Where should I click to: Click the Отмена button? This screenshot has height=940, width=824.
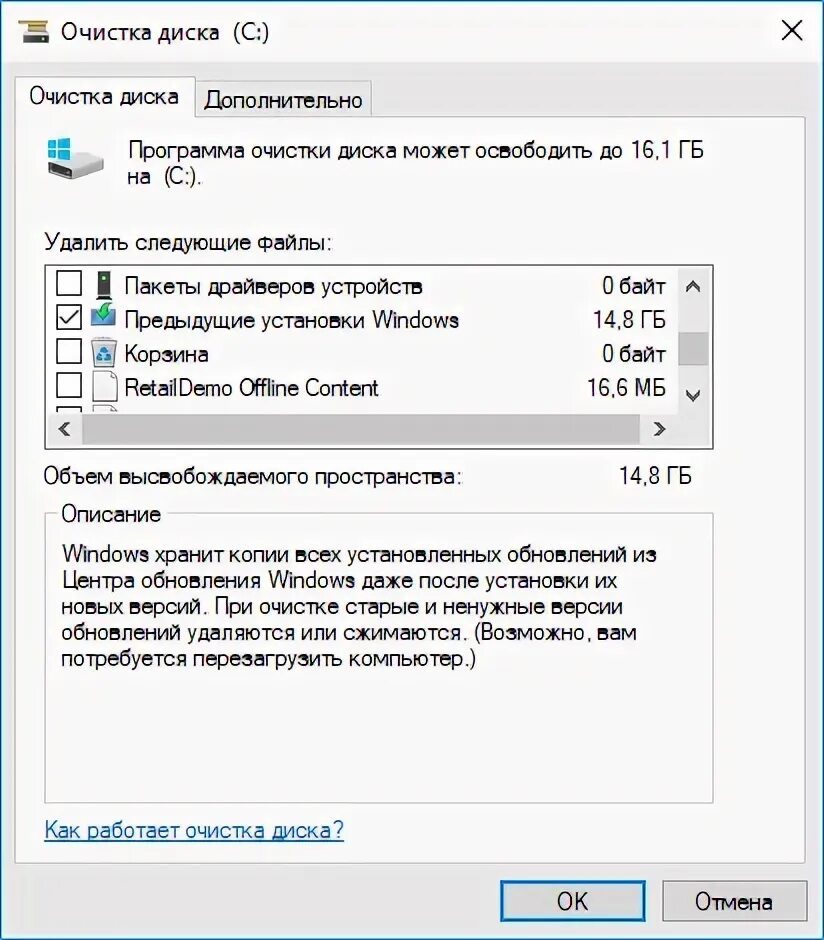click(x=734, y=901)
